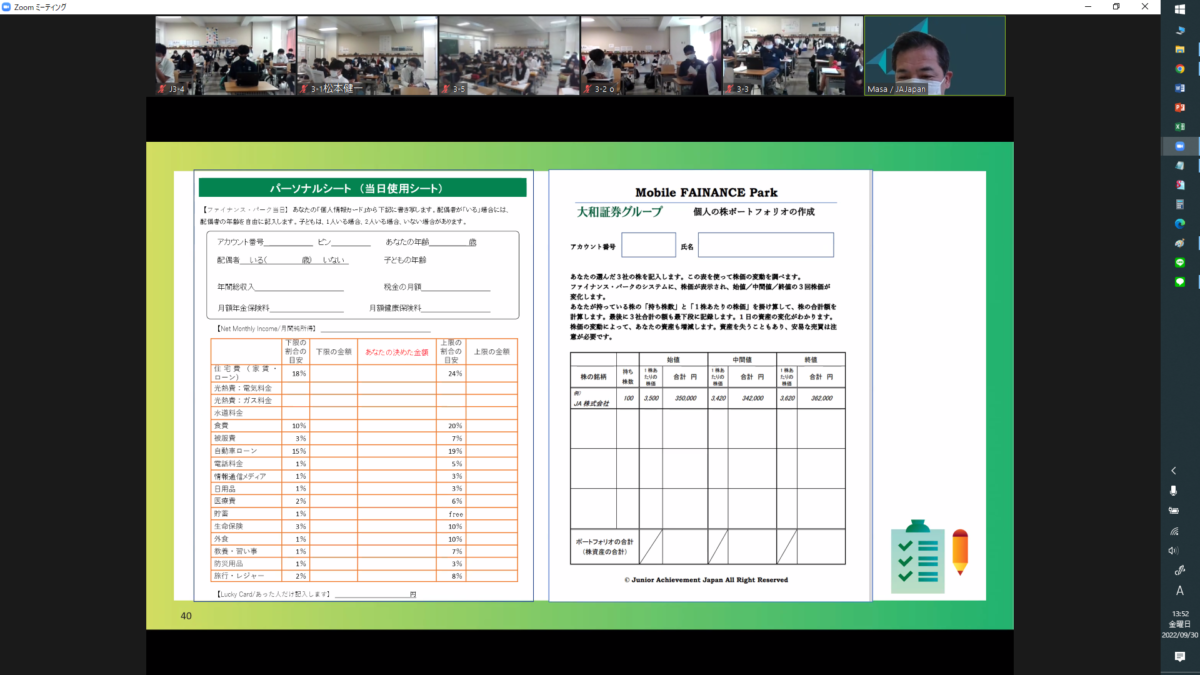Open the upper LINE icon in the taskbar
Screen dimensions: 1200x675
(1180, 262)
